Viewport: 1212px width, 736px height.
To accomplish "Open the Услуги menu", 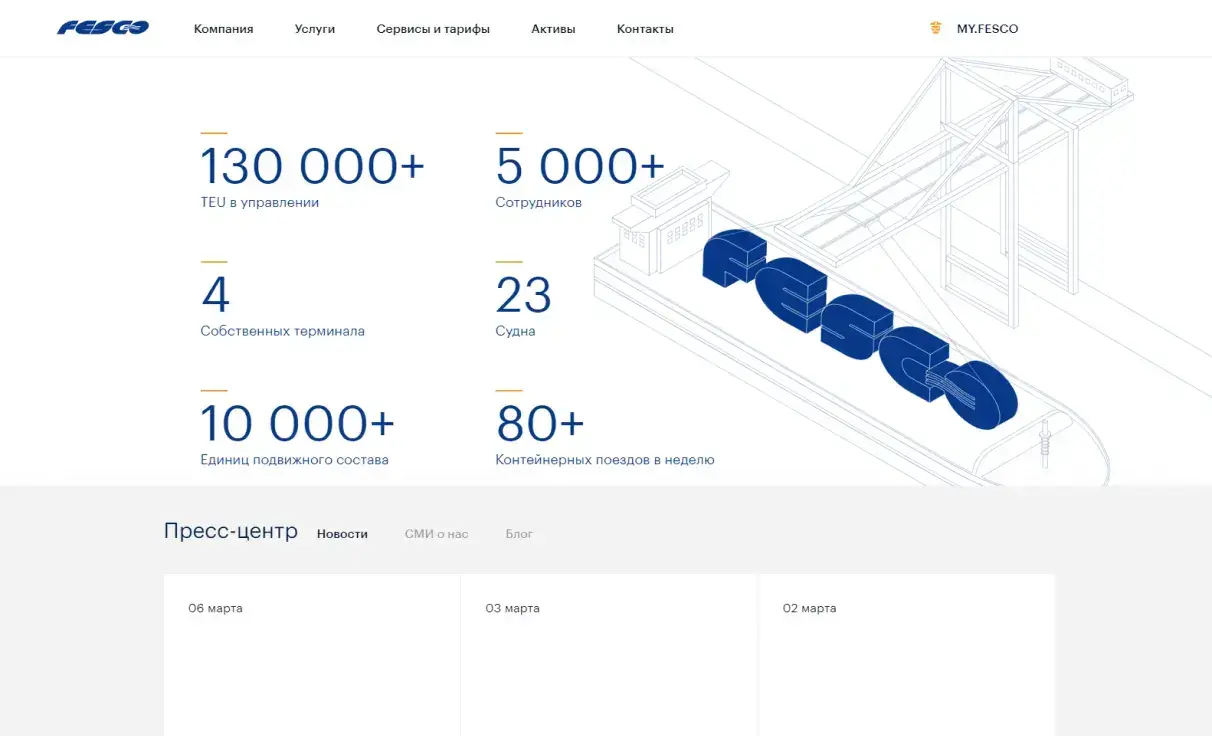I will pos(315,29).
